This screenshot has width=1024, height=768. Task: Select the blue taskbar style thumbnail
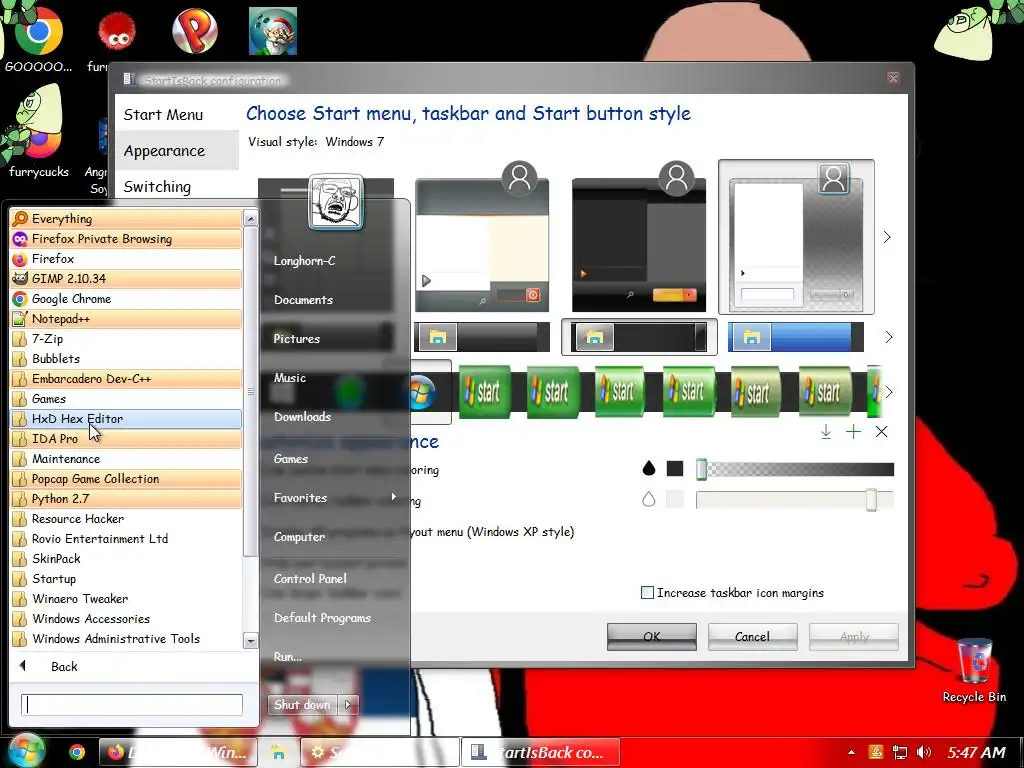(795, 338)
